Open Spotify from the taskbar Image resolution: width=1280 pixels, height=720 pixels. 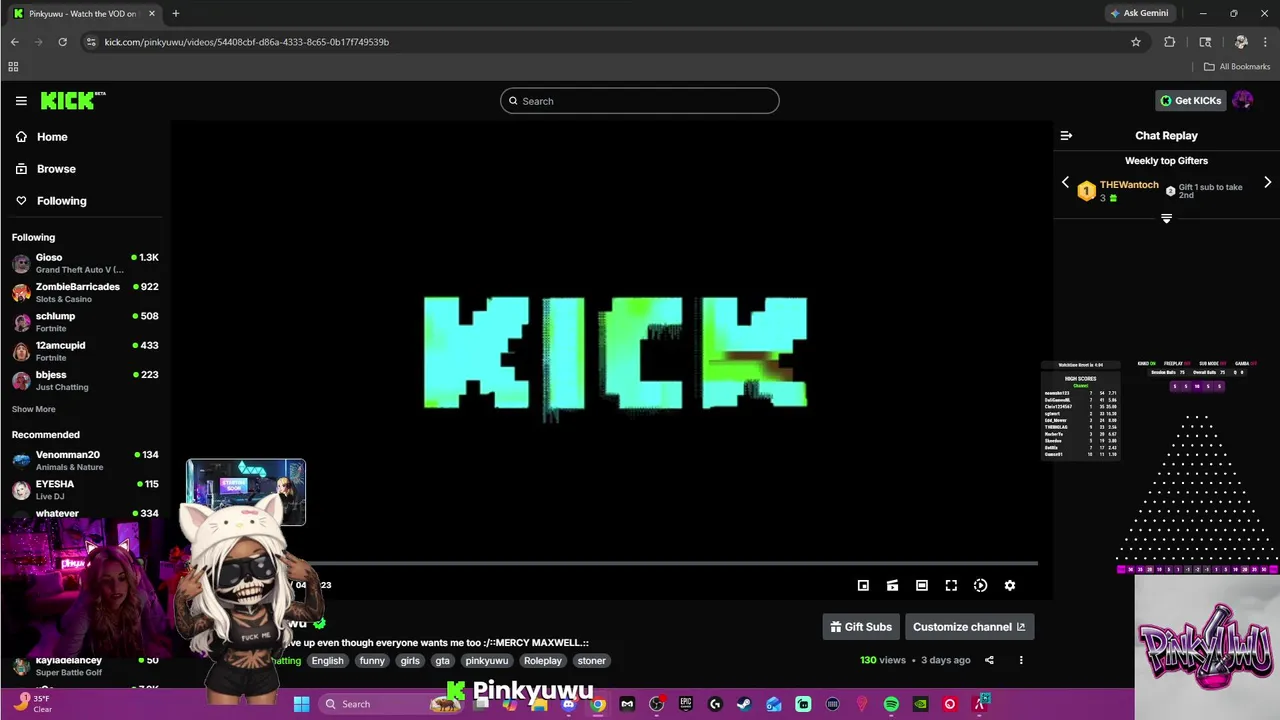click(x=891, y=704)
